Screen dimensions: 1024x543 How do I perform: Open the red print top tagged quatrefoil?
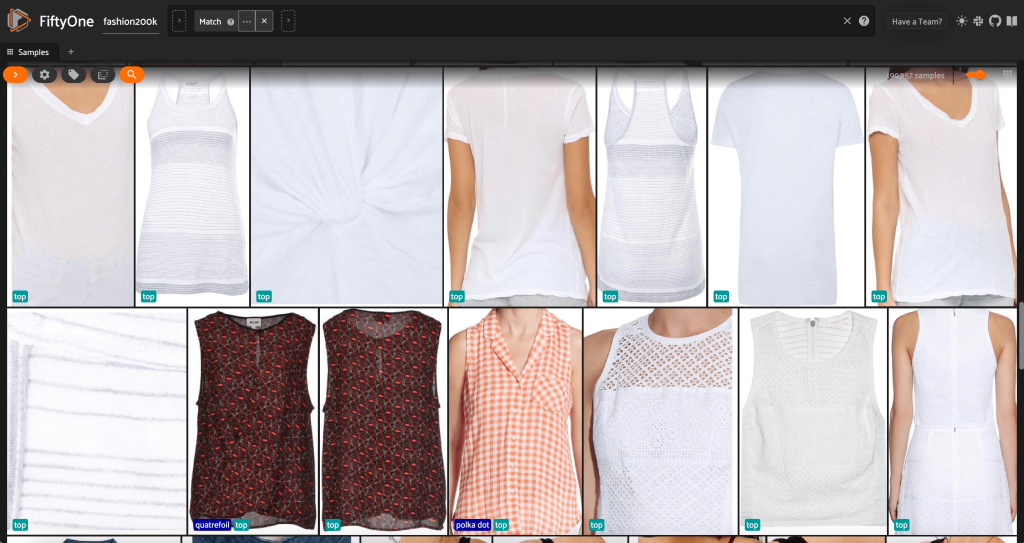[x=253, y=421]
